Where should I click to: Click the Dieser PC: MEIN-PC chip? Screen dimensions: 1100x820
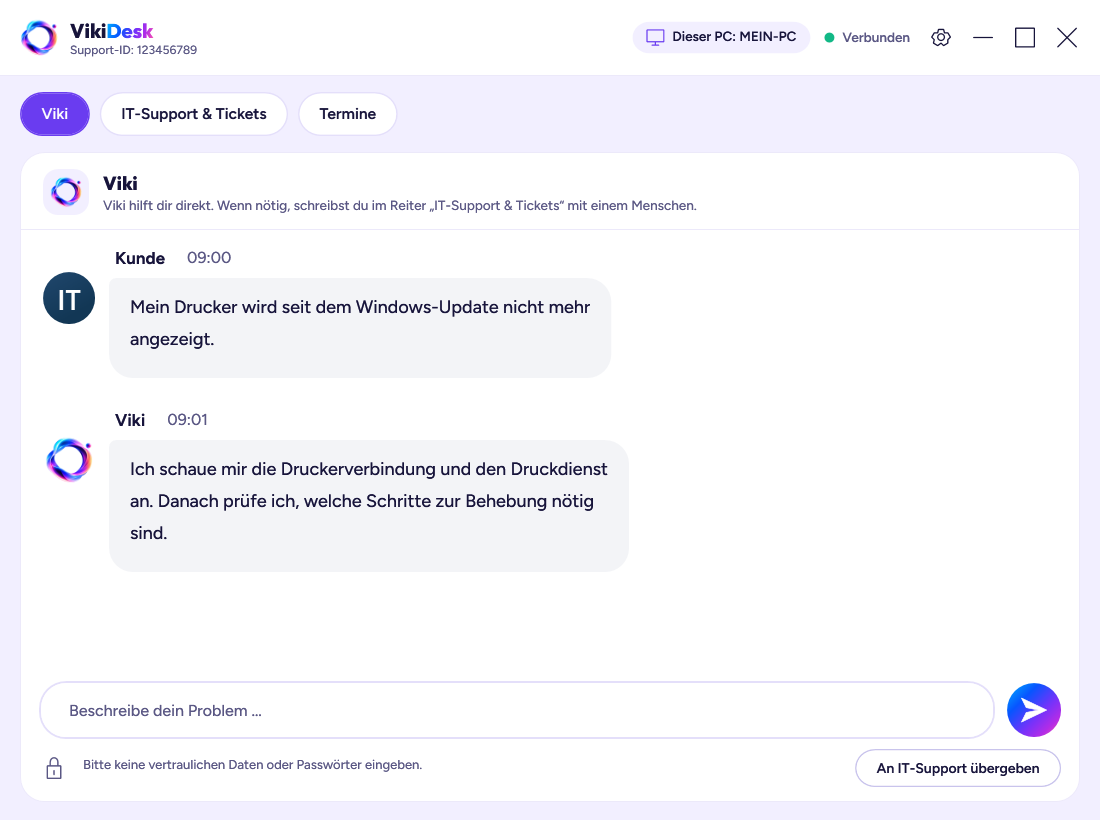click(x=721, y=37)
